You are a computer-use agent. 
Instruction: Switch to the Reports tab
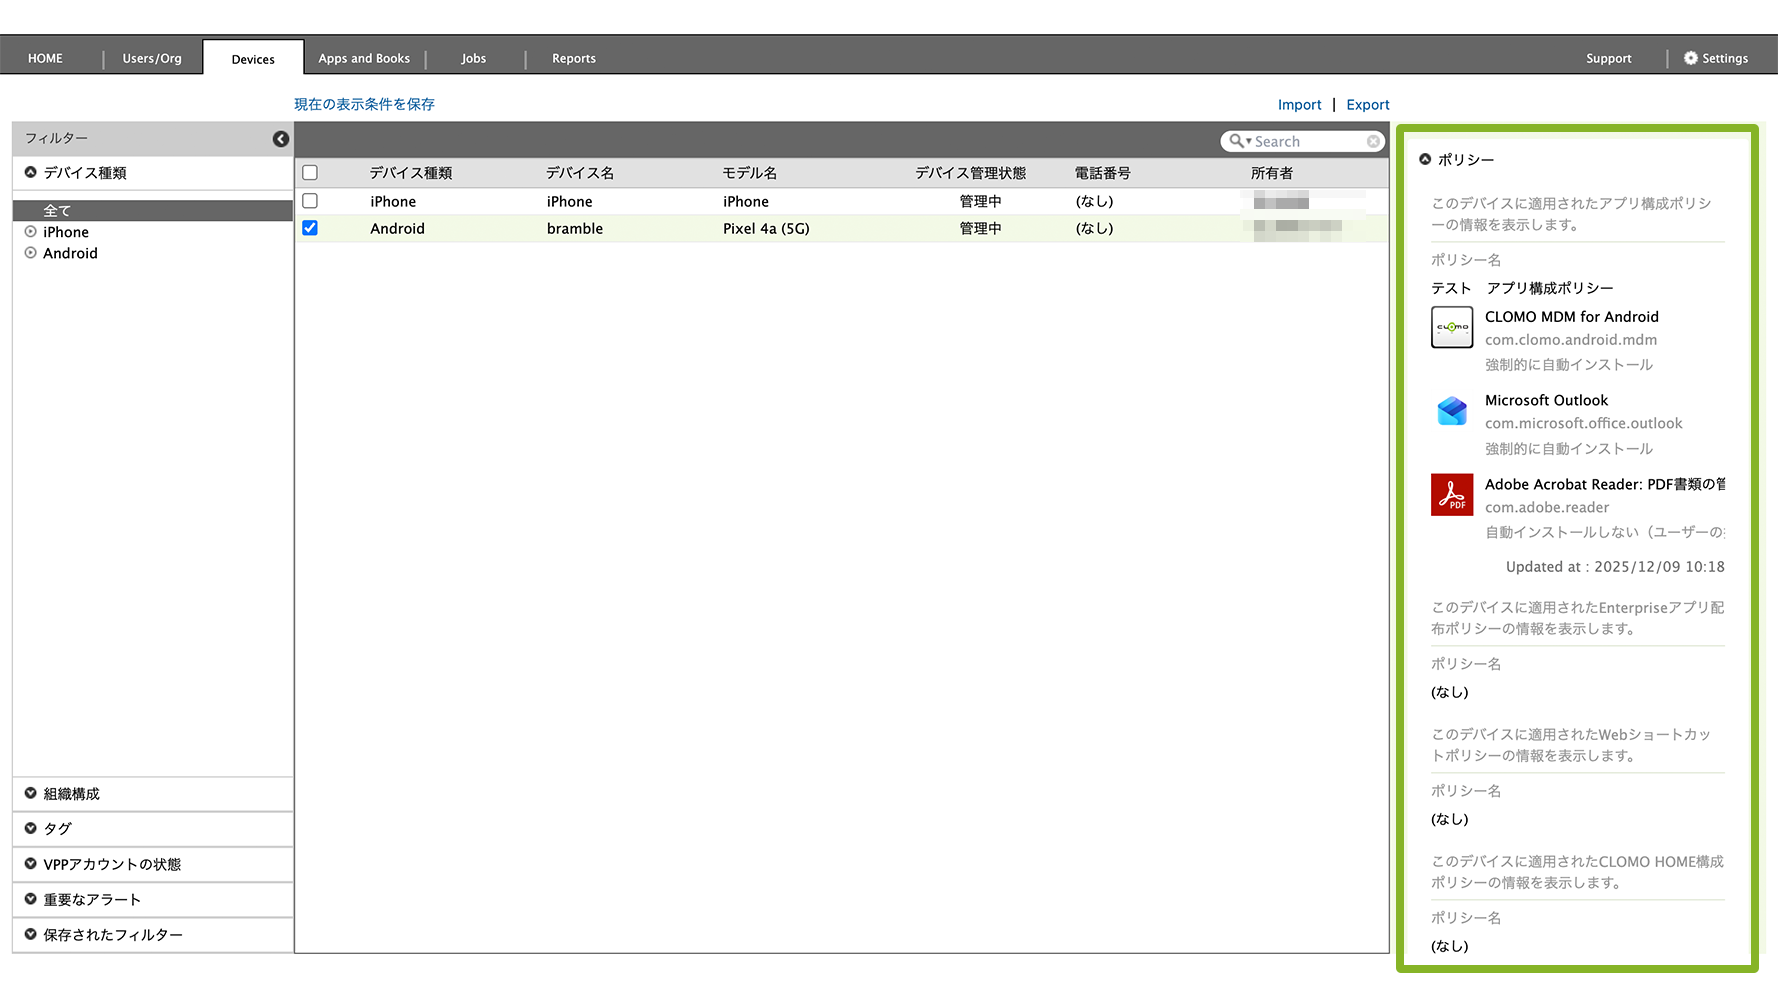pos(573,58)
